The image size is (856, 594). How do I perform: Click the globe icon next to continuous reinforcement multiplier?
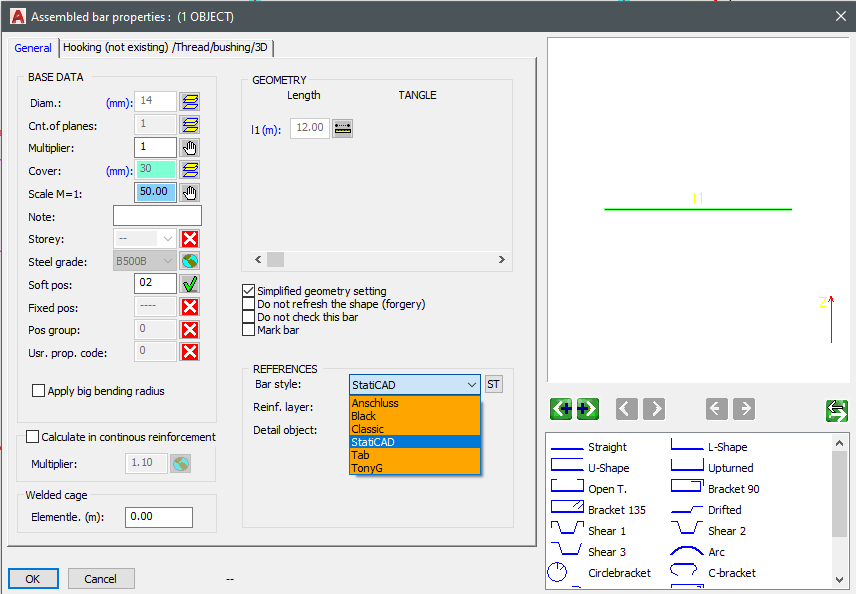(x=181, y=464)
